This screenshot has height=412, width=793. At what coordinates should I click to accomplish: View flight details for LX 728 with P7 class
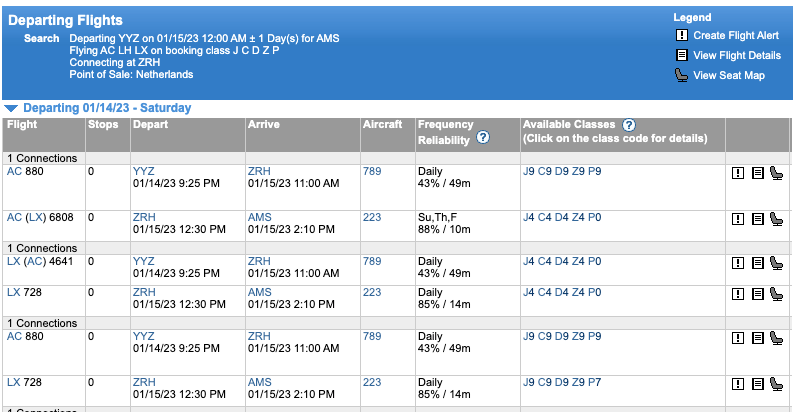tap(757, 384)
